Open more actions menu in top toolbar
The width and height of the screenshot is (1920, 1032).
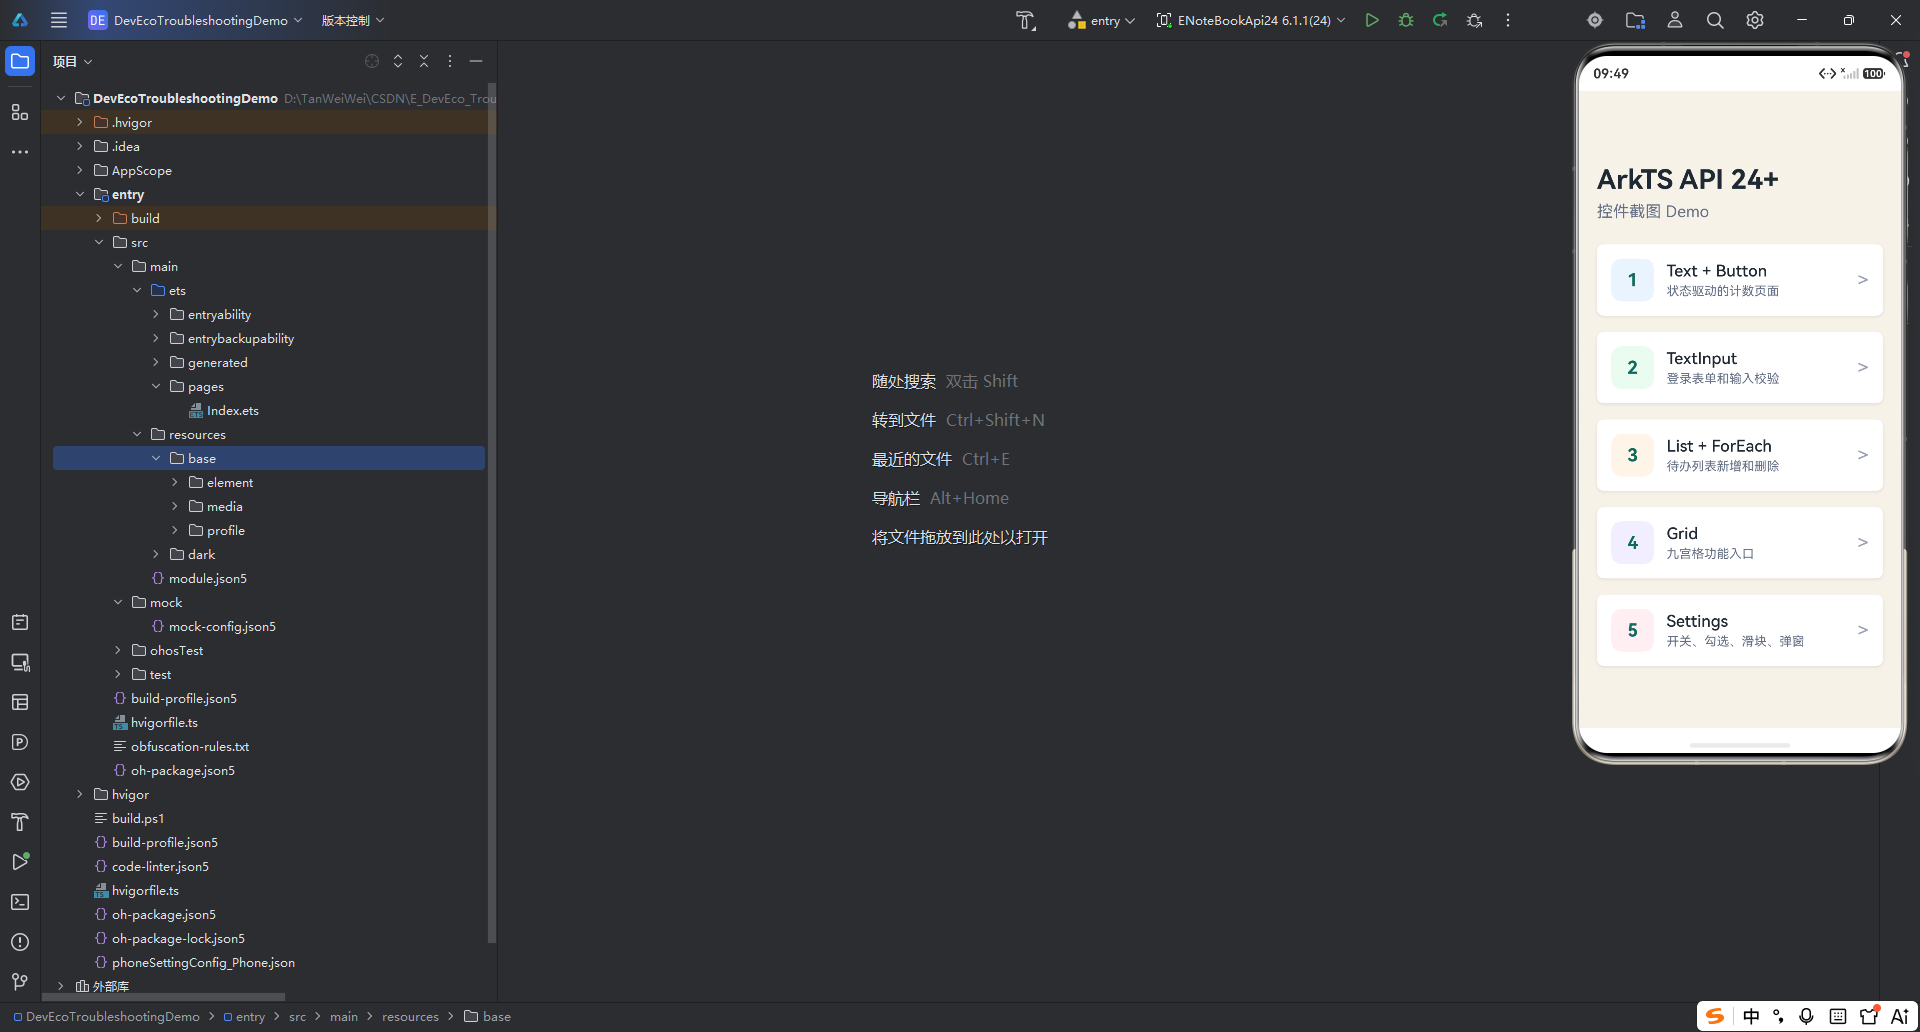(1508, 20)
